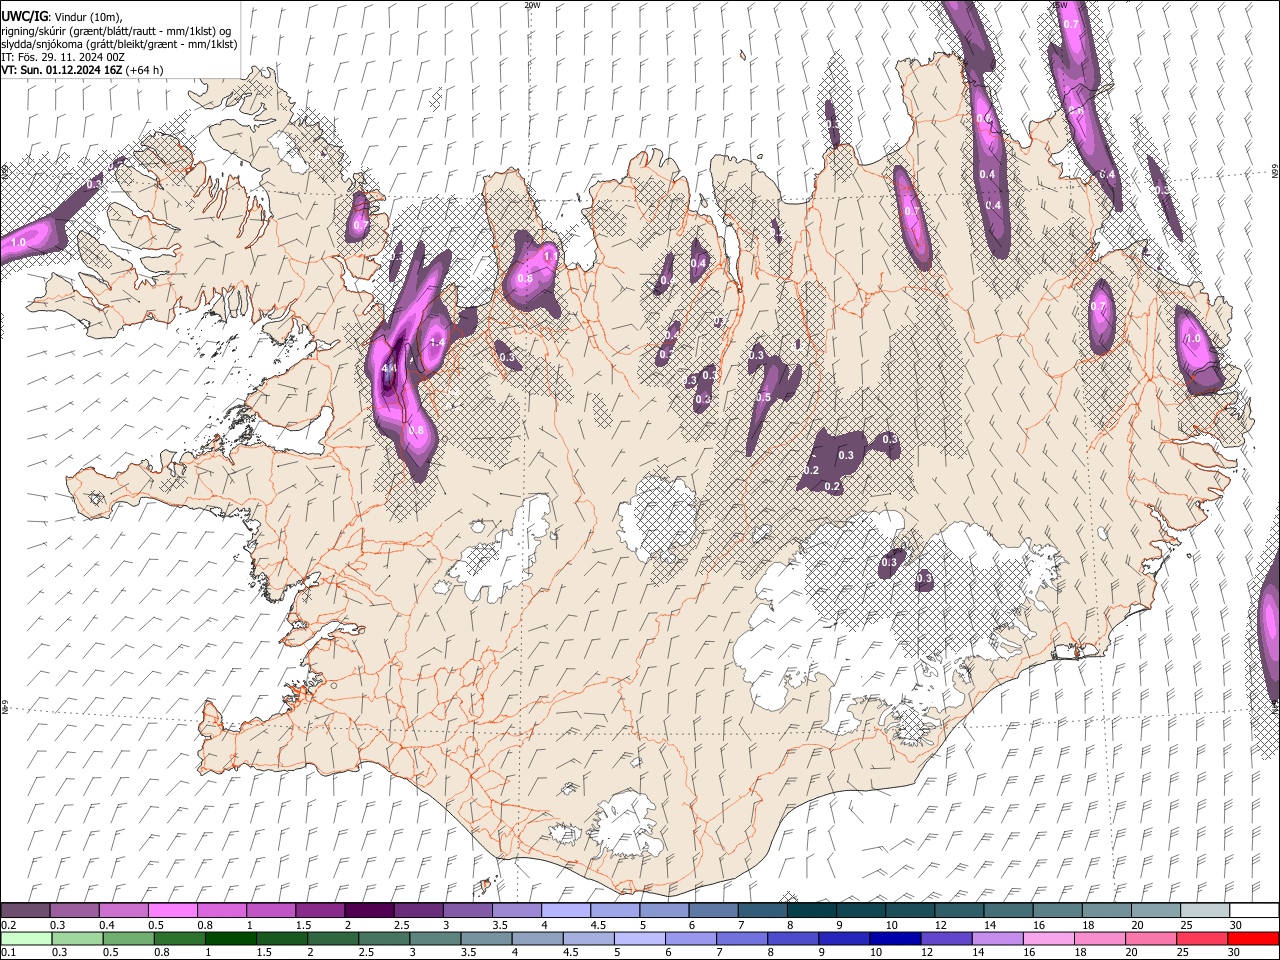Click the '1.4' precipitation value on the map
Image resolution: width=1280 pixels, height=960 pixels.
pyautogui.click(x=437, y=342)
